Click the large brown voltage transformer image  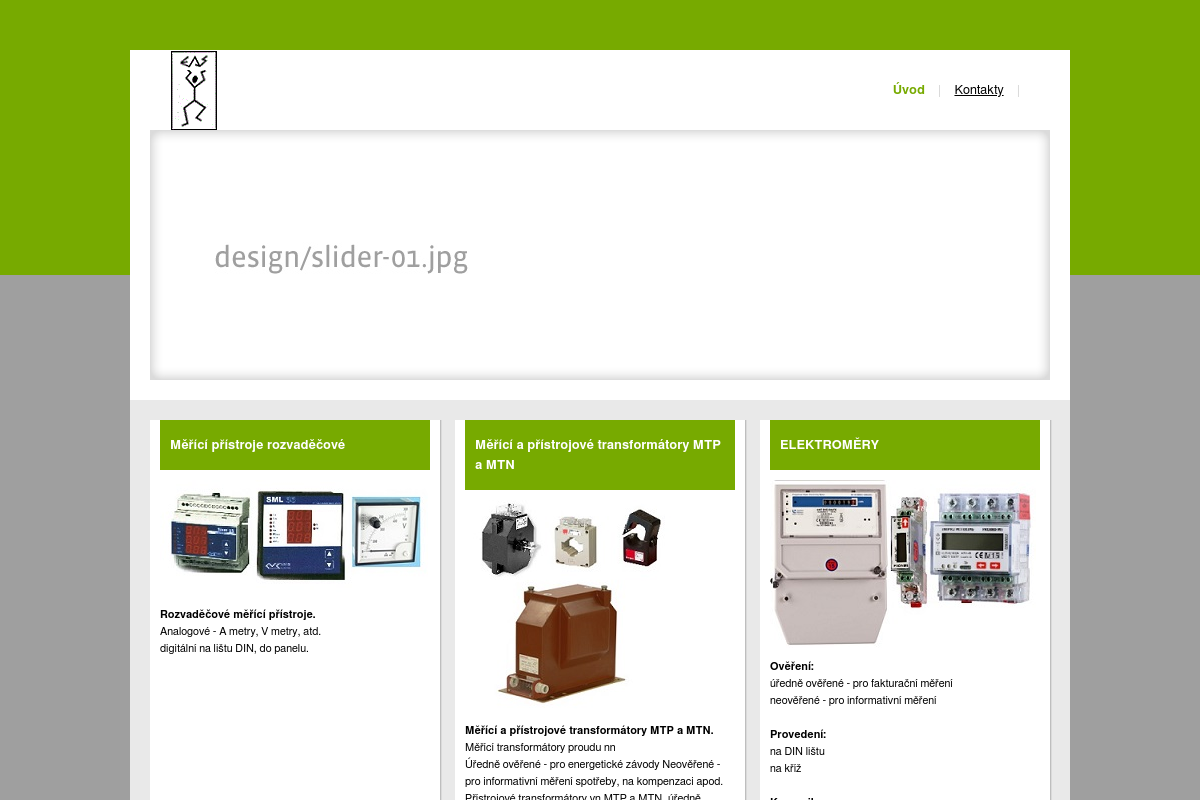[563, 643]
